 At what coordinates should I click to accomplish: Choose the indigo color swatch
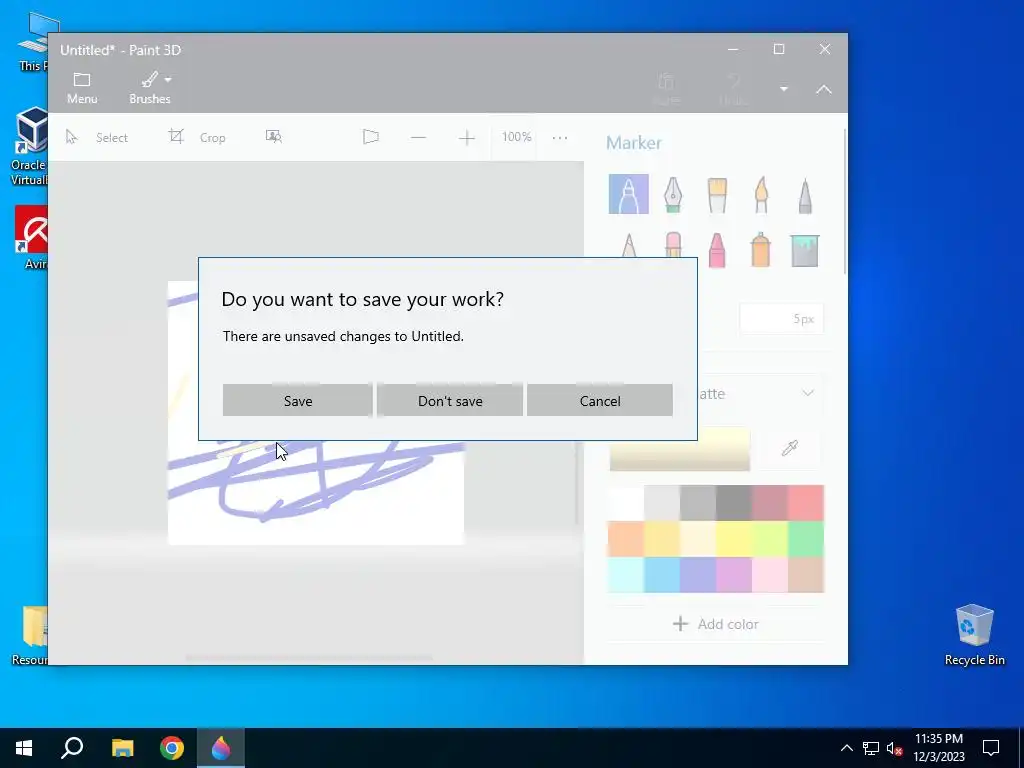[x=698, y=575]
